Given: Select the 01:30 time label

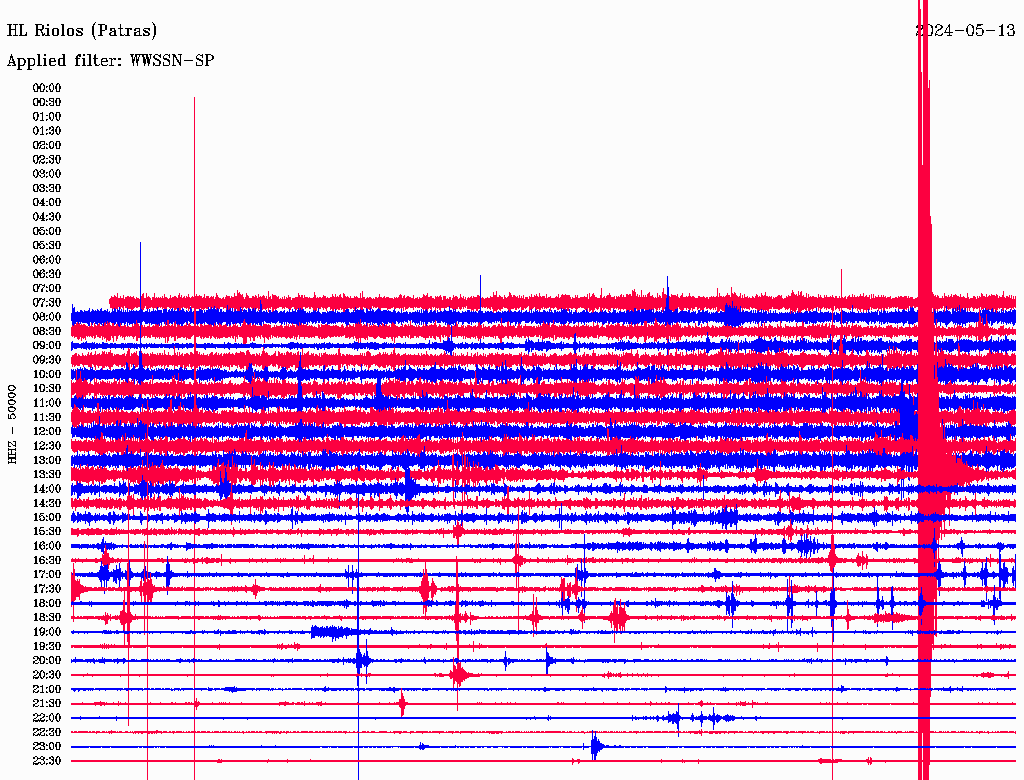Looking at the screenshot, I should coord(47,131).
